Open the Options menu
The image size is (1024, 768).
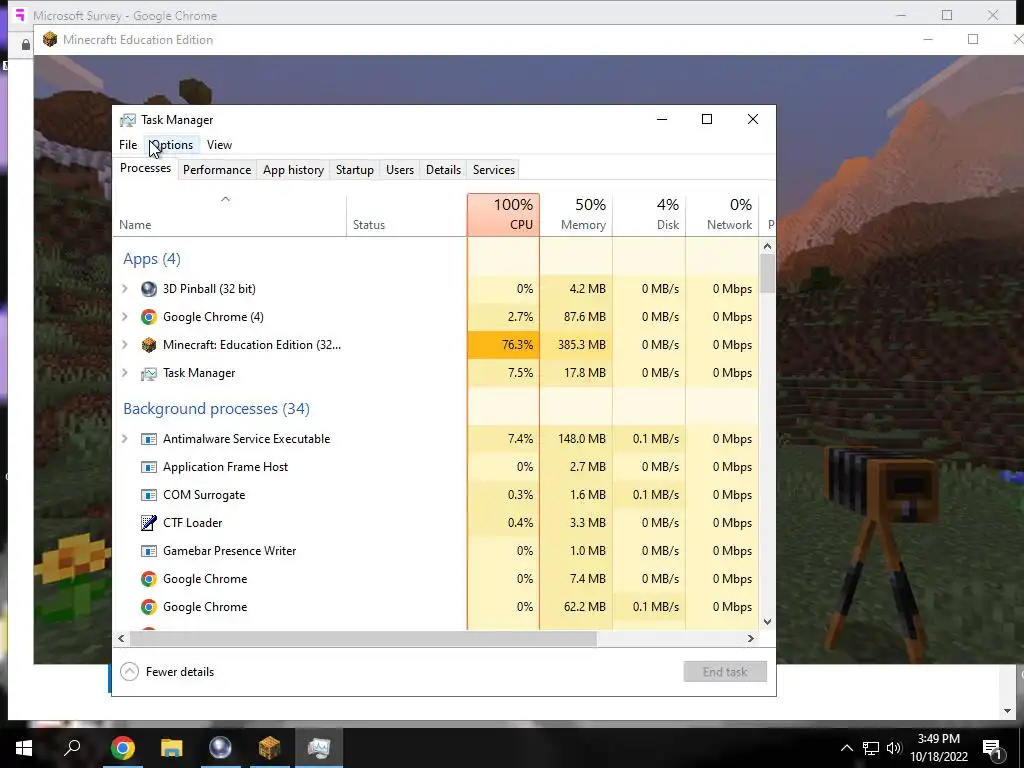coord(171,145)
